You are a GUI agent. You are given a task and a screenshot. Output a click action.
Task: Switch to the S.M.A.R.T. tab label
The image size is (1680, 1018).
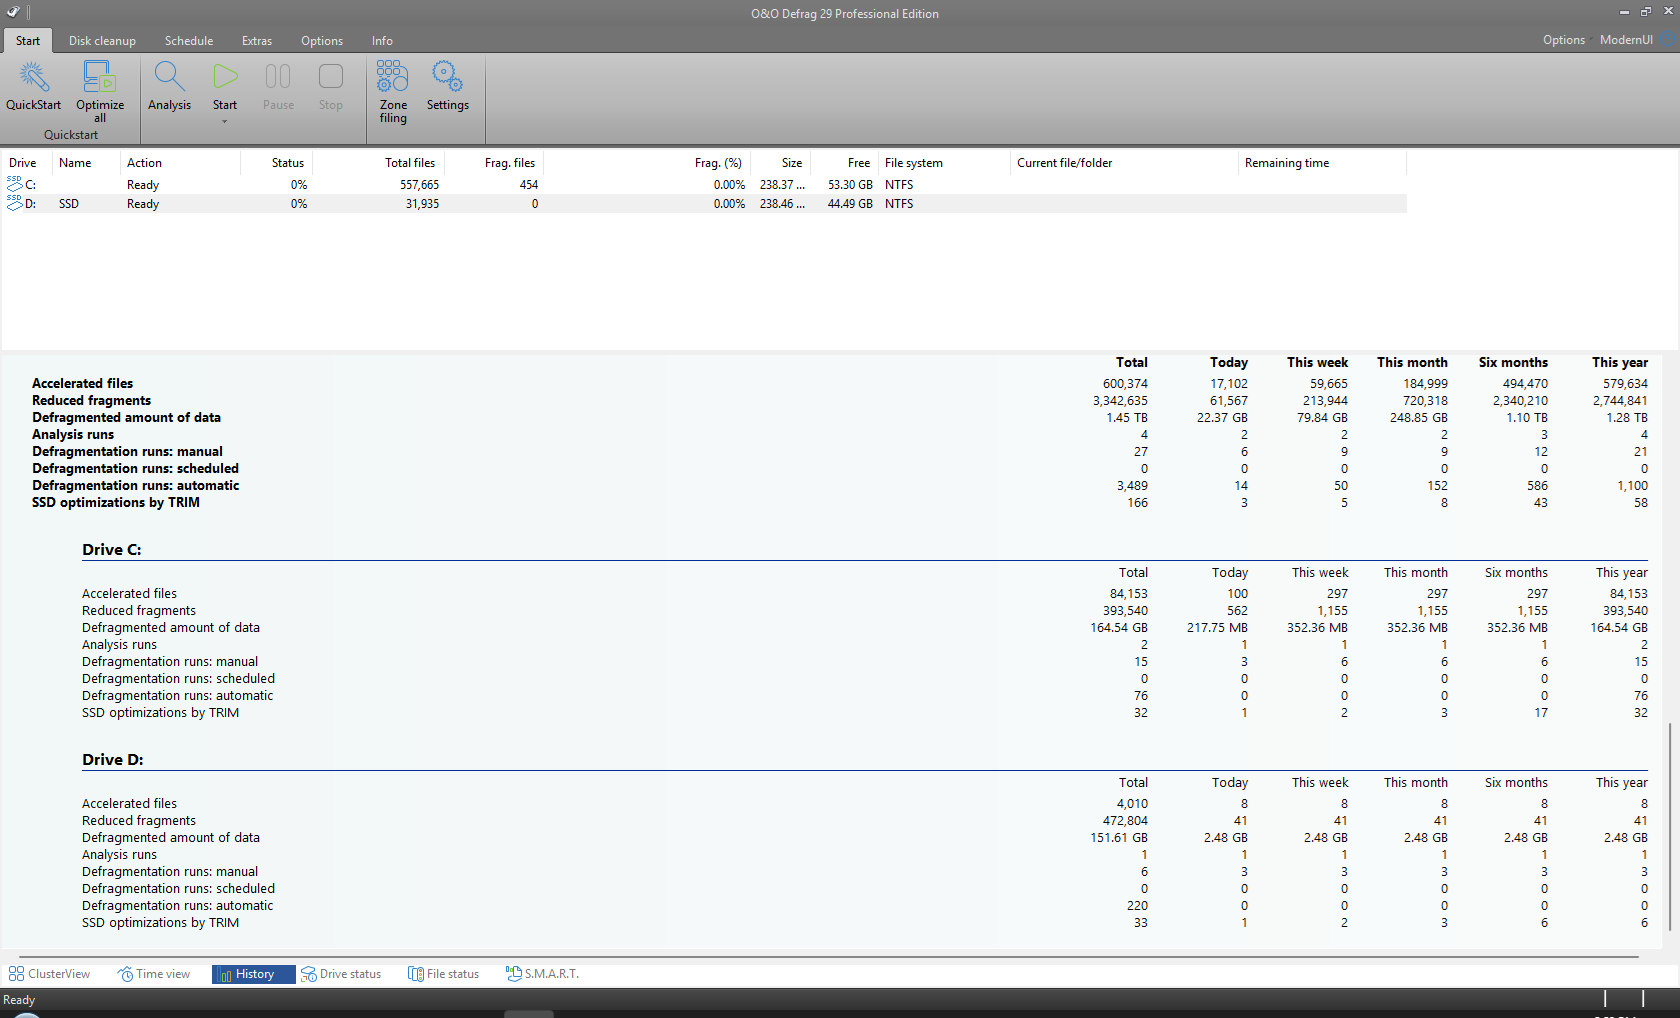point(552,974)
